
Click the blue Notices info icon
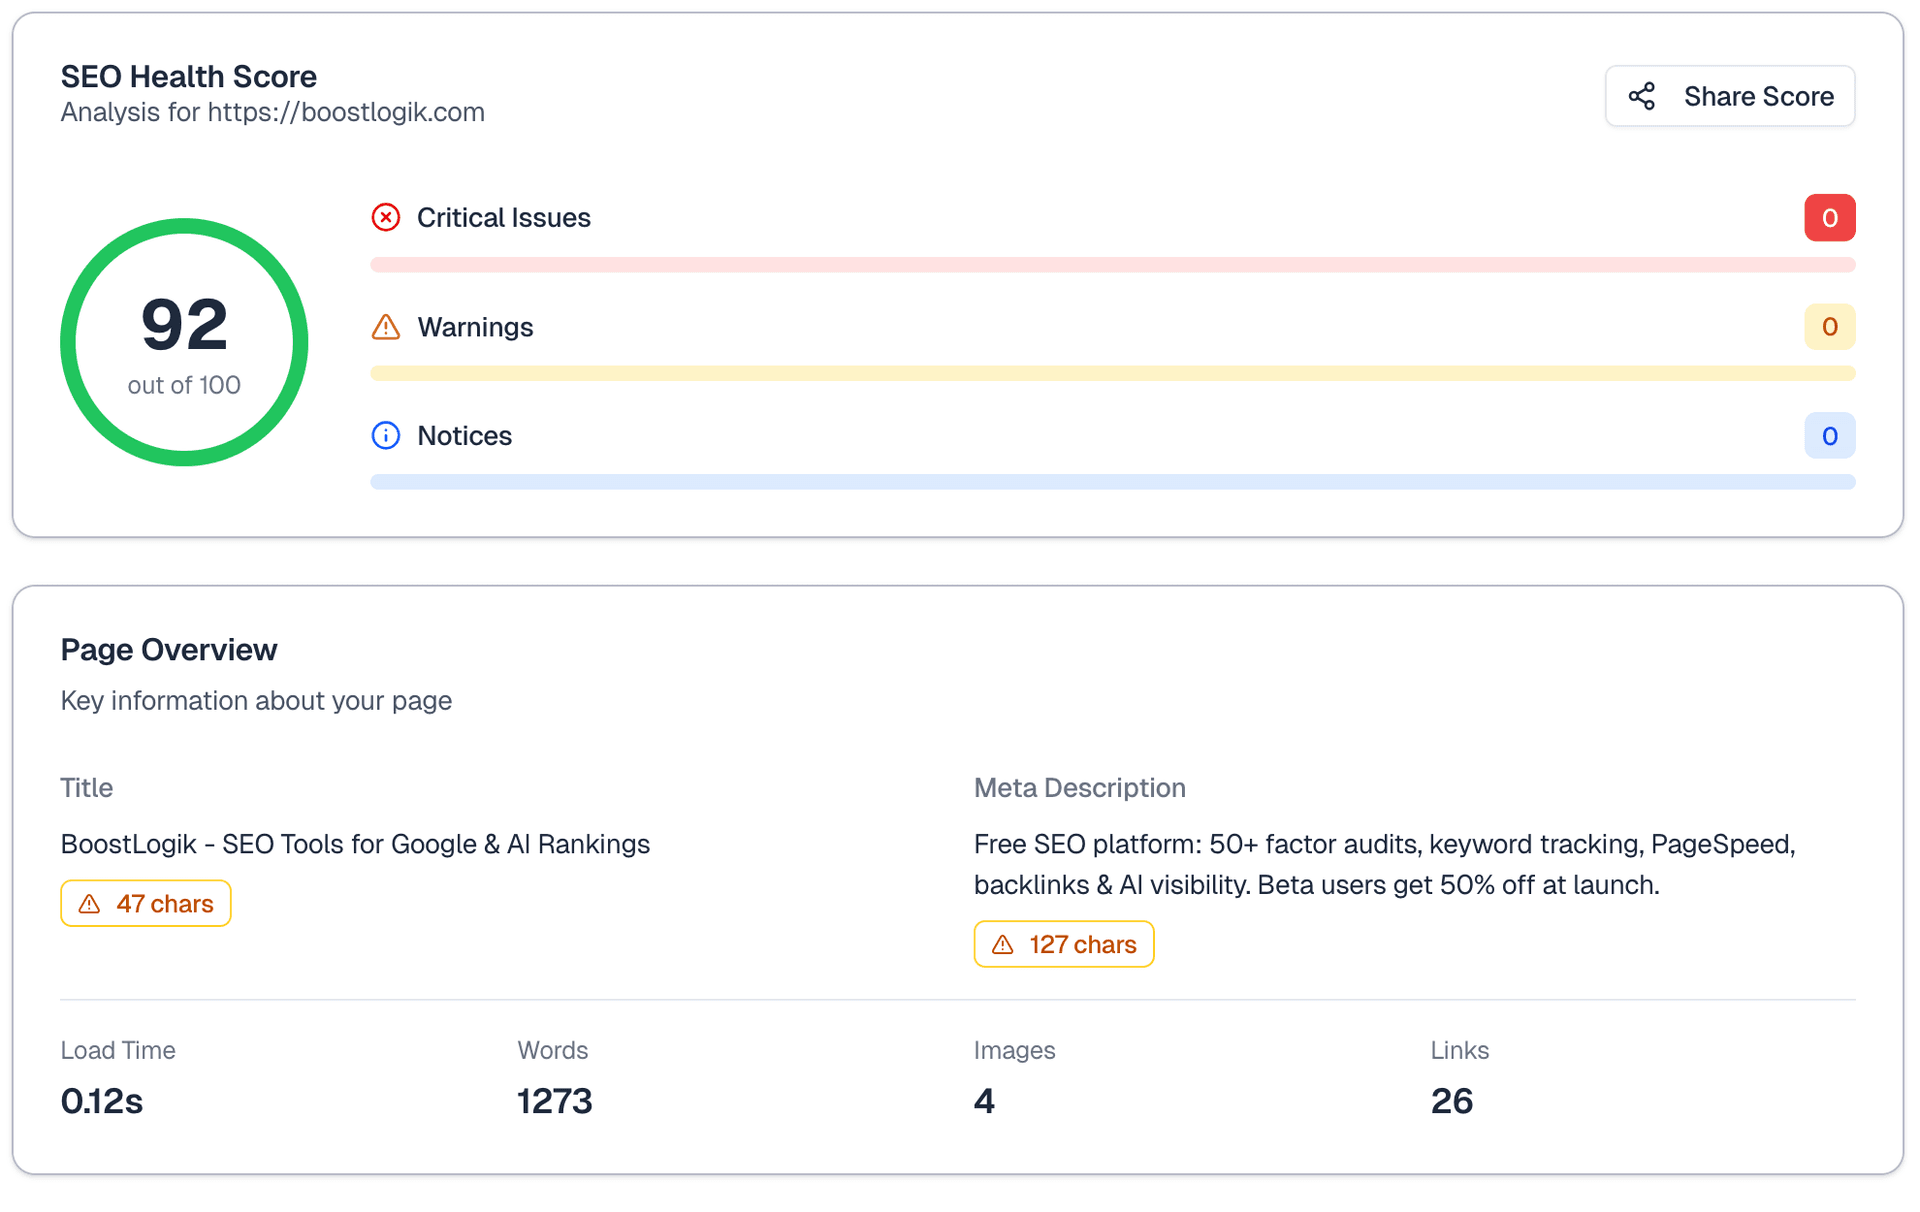click(x=386, y=435)
